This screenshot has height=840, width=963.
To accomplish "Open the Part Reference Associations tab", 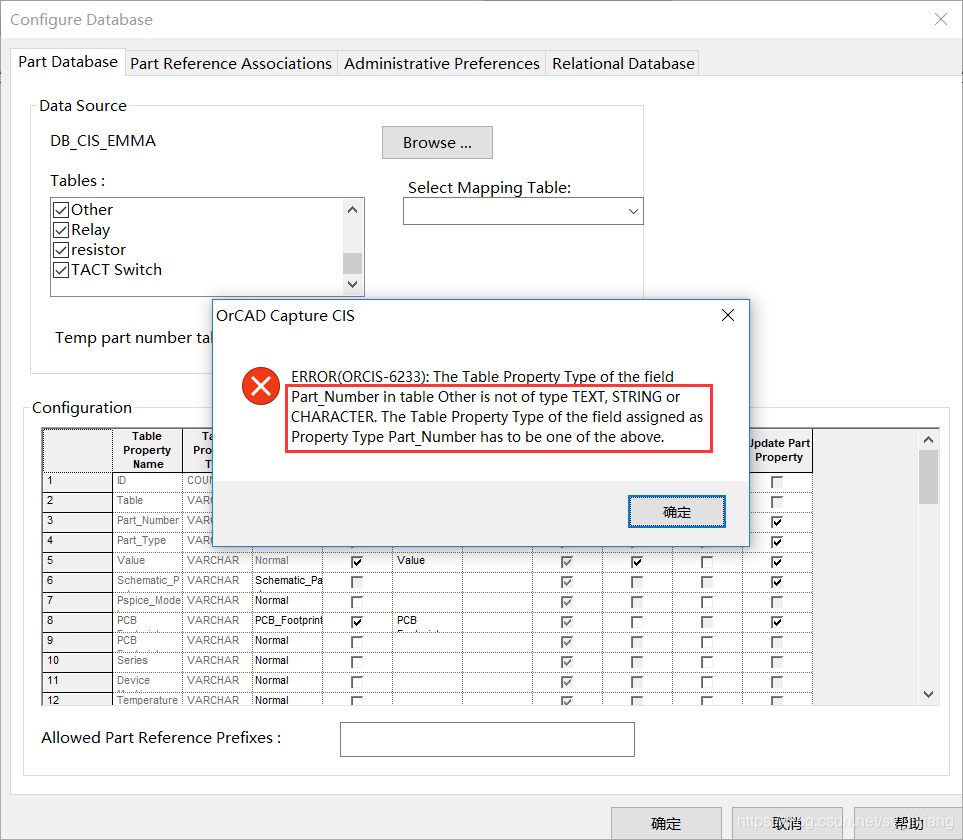I will coord(231,63).
